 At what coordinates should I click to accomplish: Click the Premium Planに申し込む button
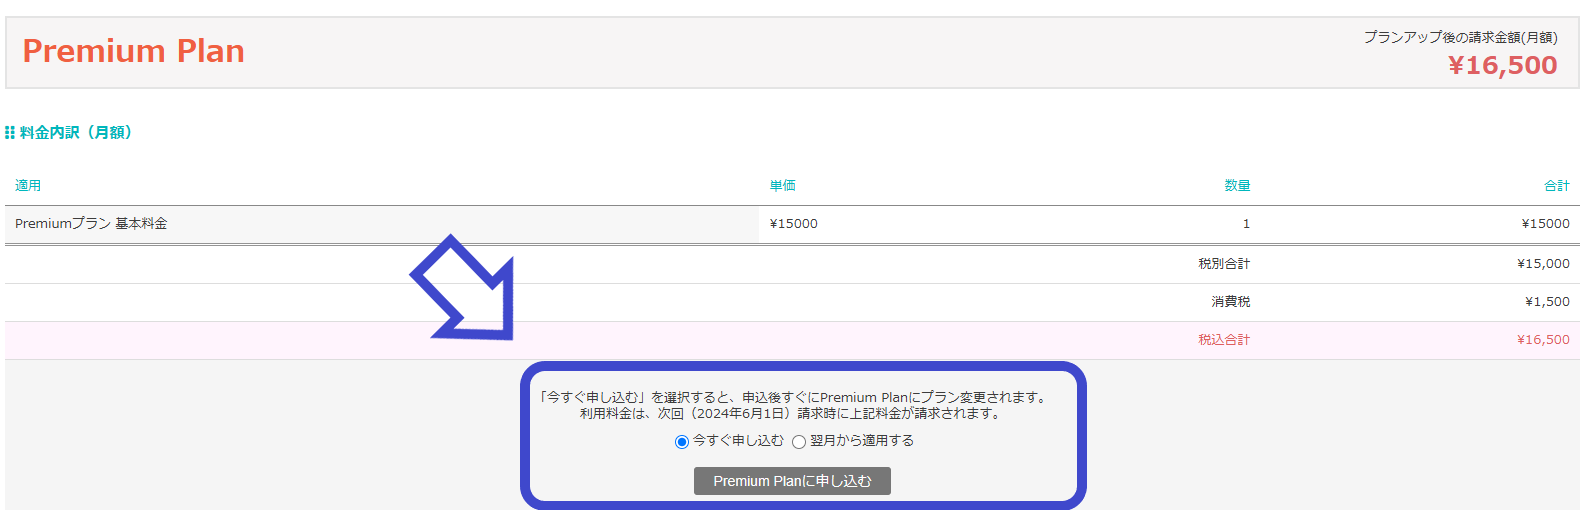(x=792, y=481)
